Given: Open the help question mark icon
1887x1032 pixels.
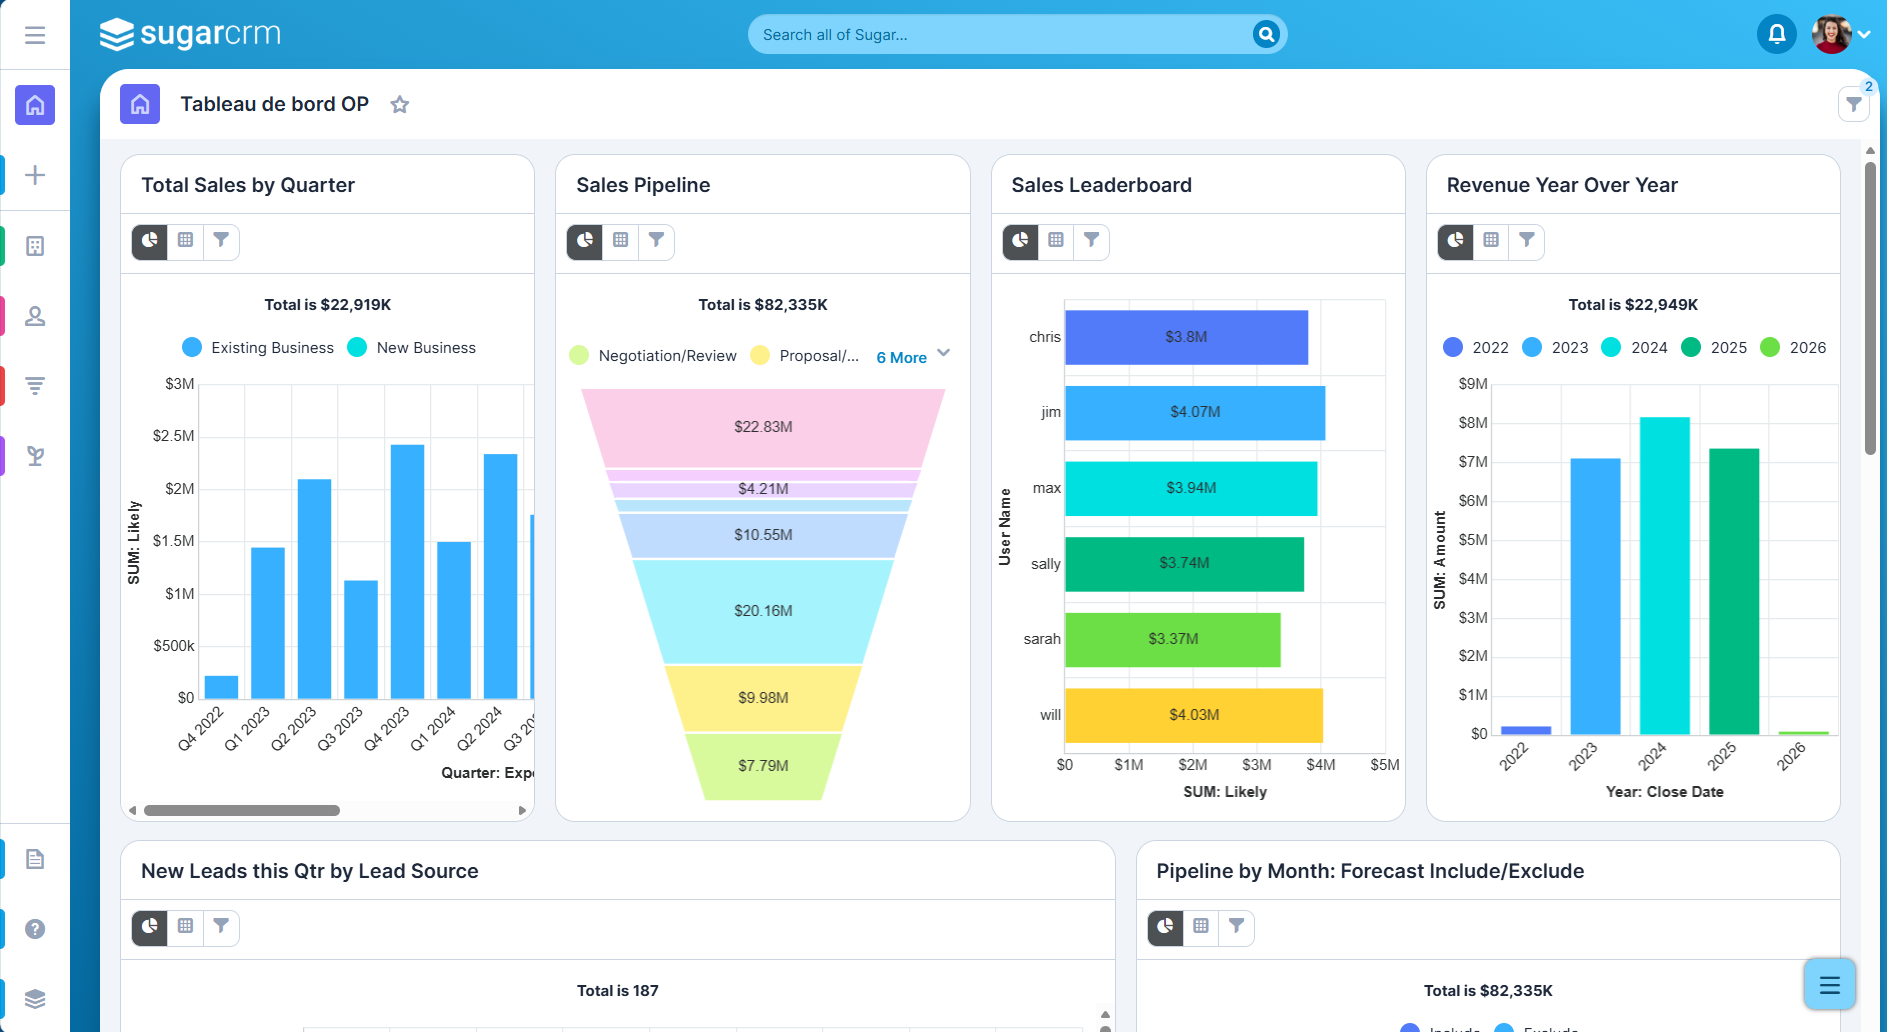Looking at the screenshot, I should pos(35,929).
